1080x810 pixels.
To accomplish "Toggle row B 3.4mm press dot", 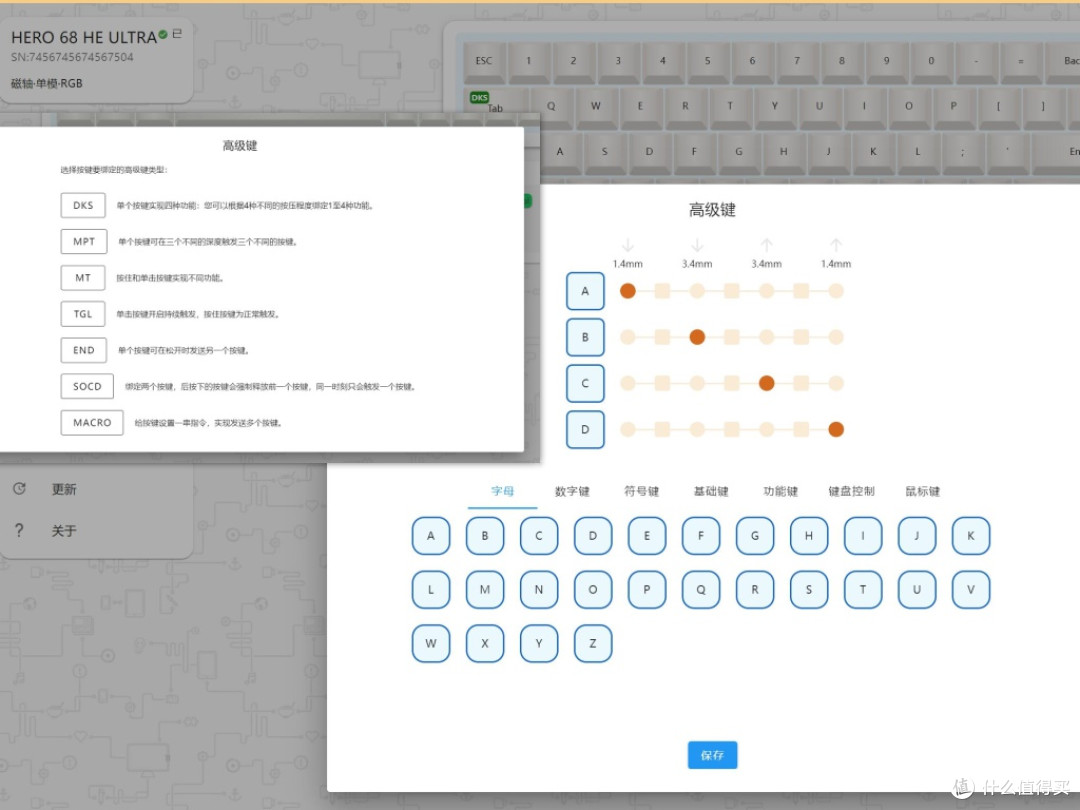I will tap(697, 337).
